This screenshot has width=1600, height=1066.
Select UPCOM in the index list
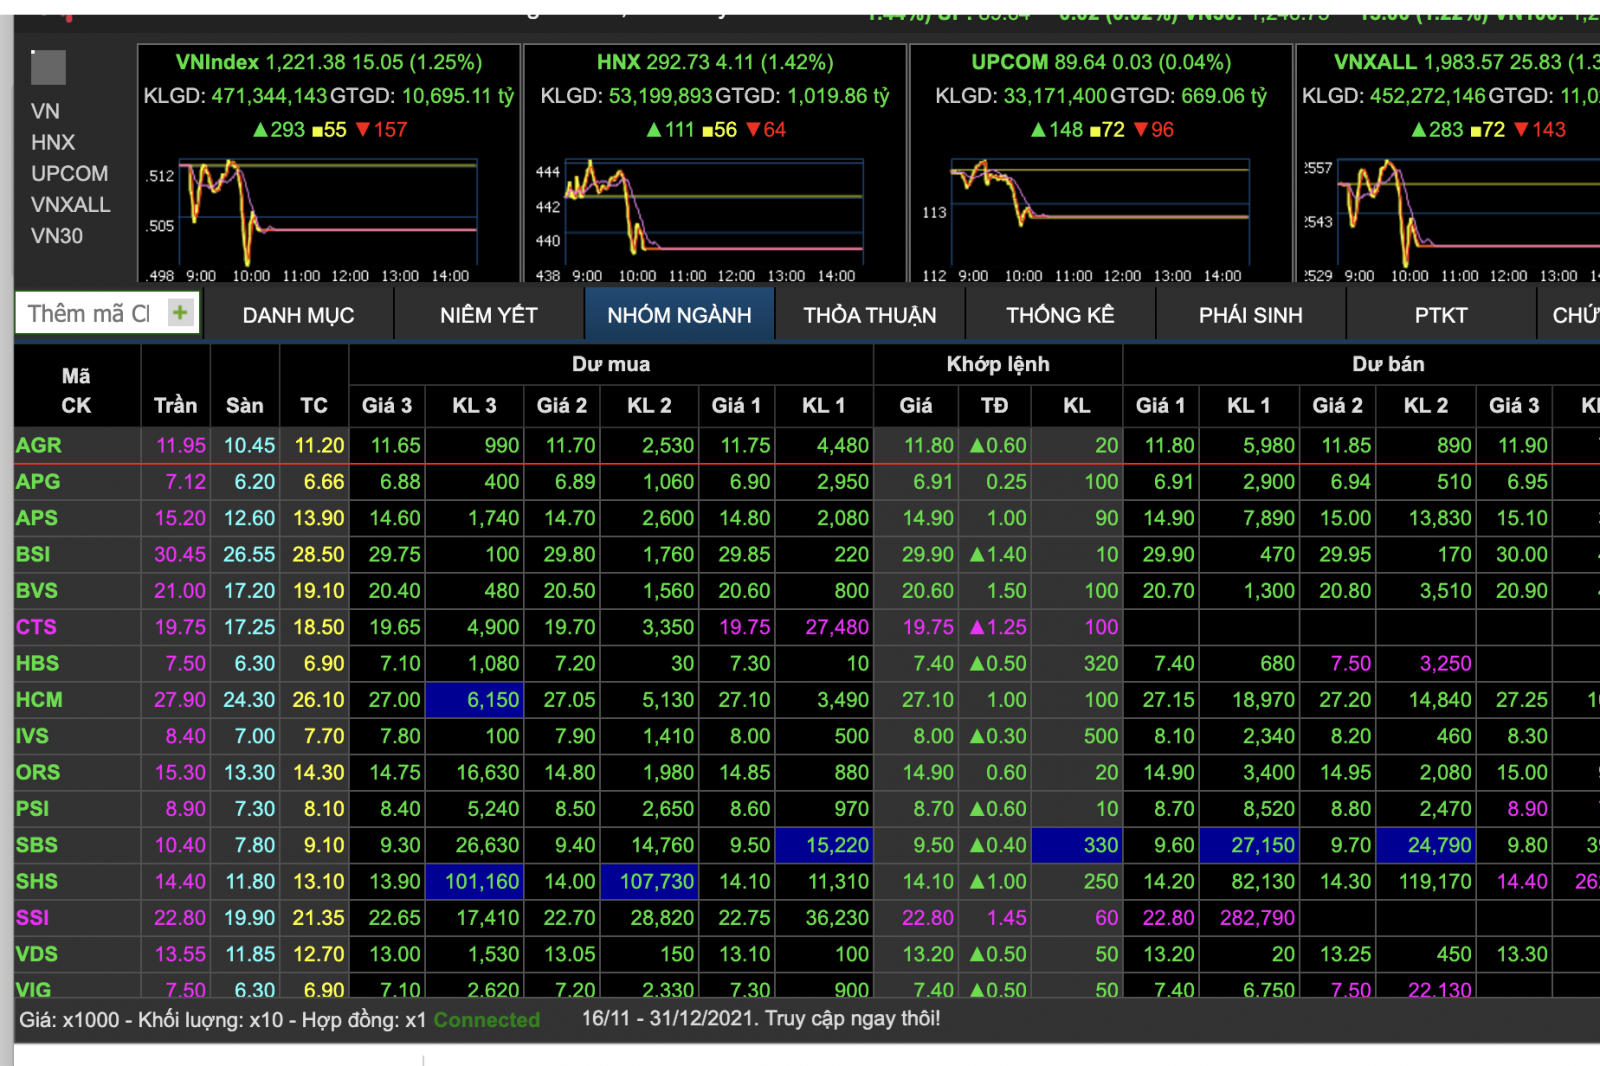click(x=69, y=173)
